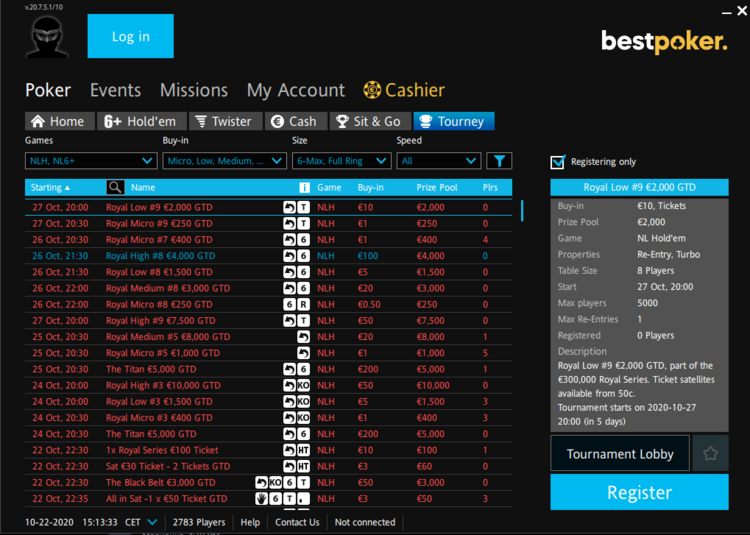Sort by the Buy-in column header
Image resolution: width=750 pixels, height=535 pixels.
tap(371, 187)
